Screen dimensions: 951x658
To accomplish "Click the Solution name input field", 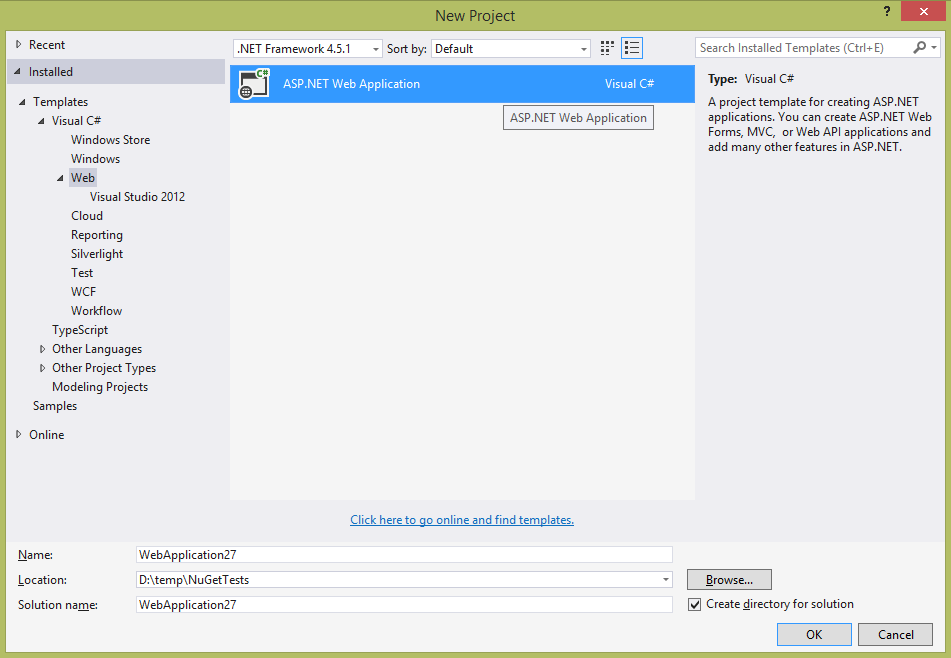I will click(x=404, y=605).
